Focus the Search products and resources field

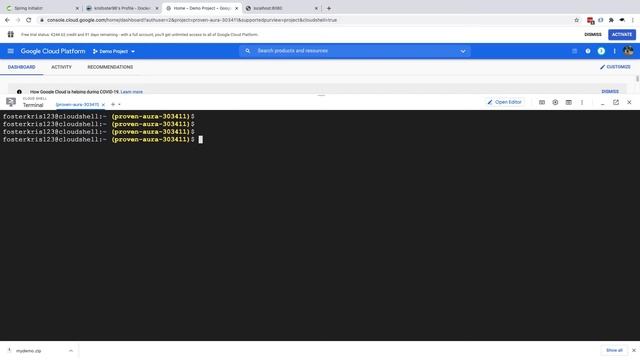pyautogui.click(x=355, y=51)
